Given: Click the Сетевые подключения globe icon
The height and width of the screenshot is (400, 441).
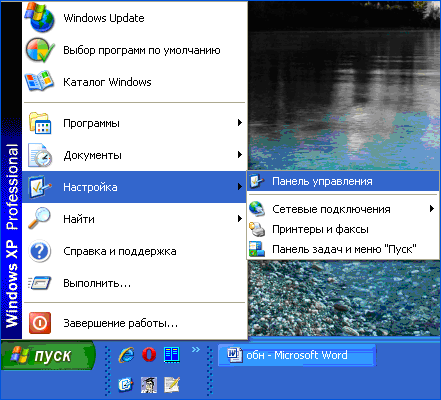Looking at the screenshot, I should click(257, 209).
